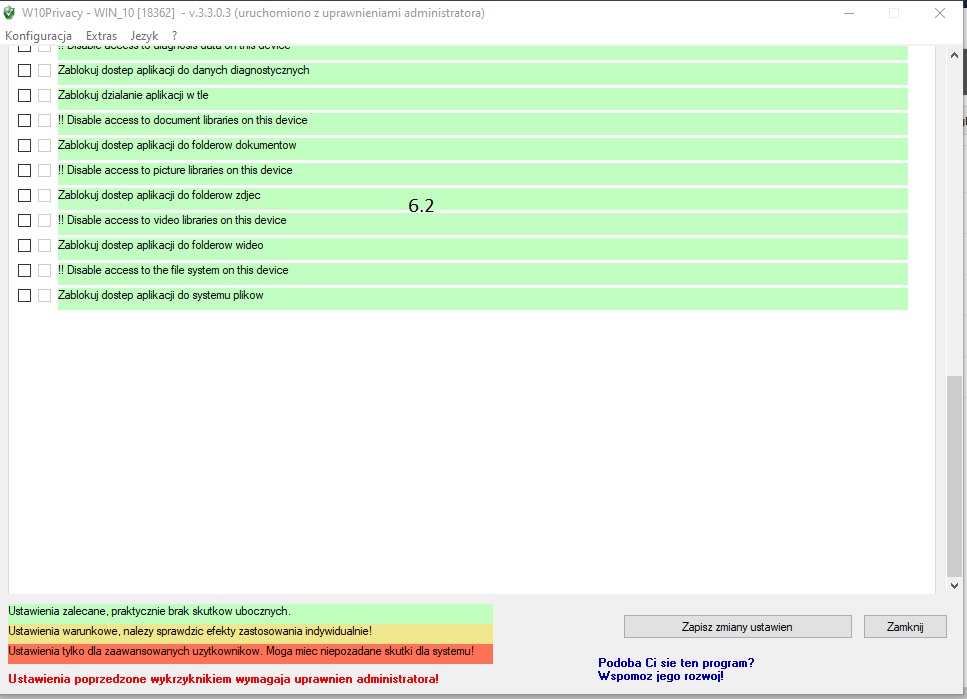Click the window title text 'W10Privacy - WIN_10 [18362]'
Viewport: 967px width, 699px height.
[x=98, y=13]
